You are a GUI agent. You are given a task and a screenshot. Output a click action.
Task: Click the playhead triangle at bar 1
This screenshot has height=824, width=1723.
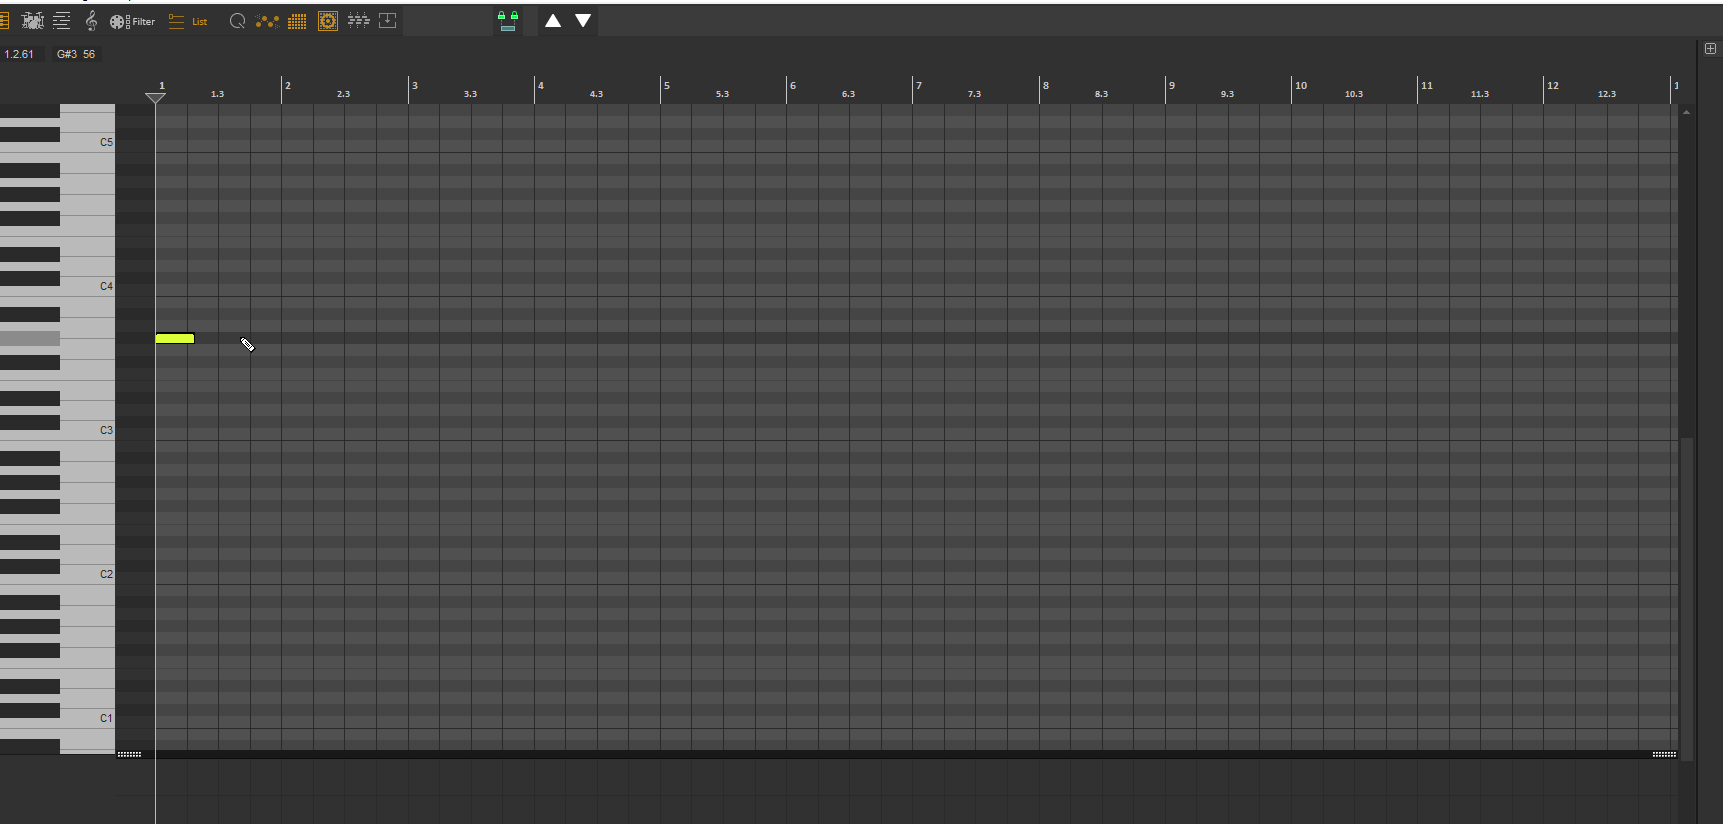click(x=155, y=97)
